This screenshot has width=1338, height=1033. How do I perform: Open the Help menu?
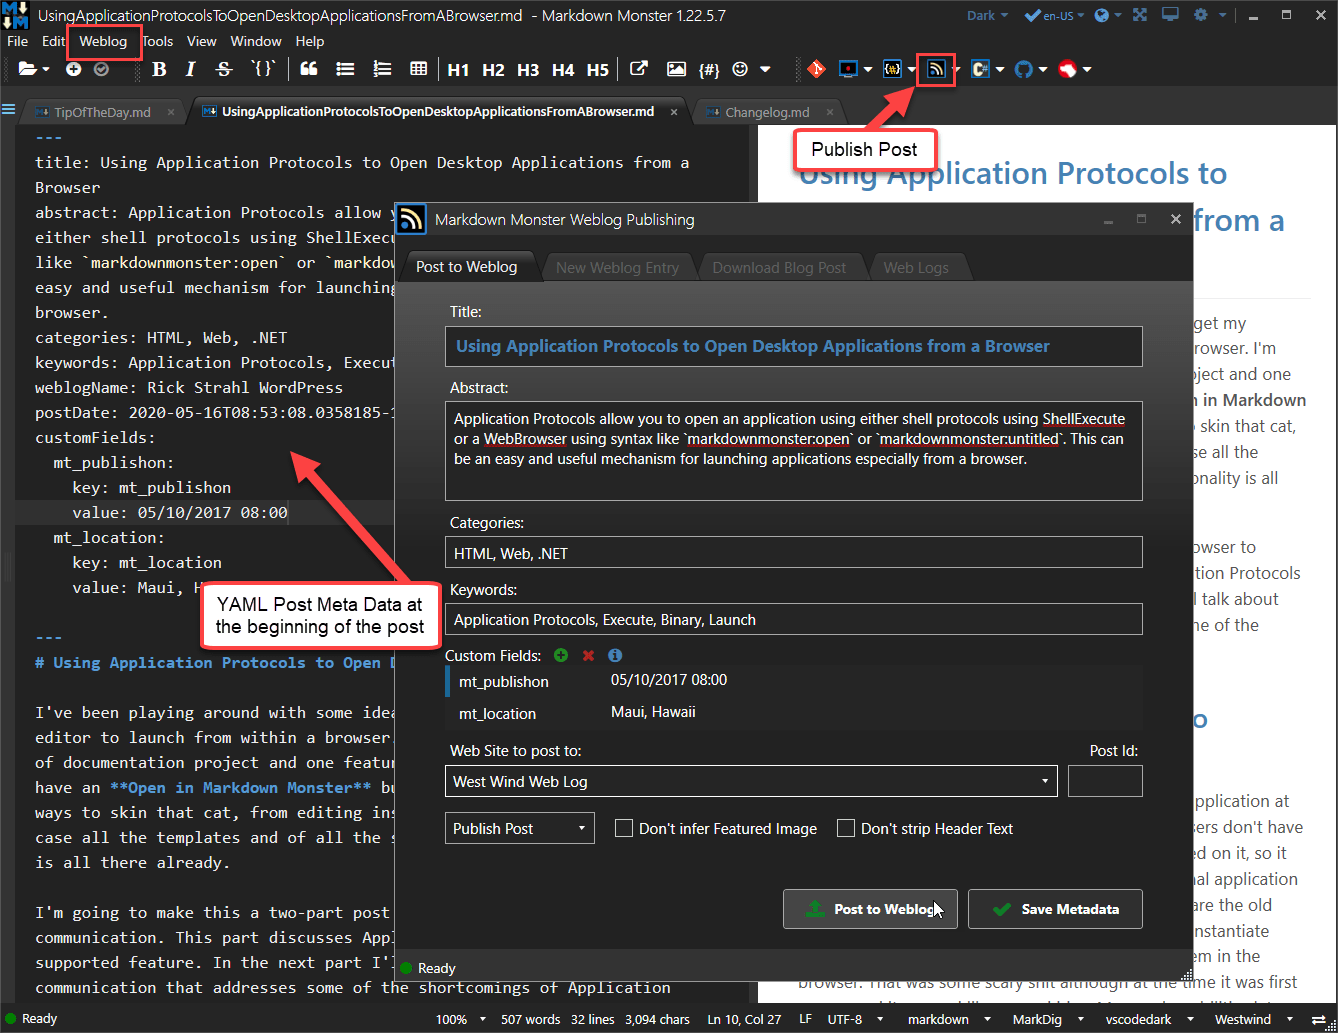pyautogui.click(x=310, y=41)
